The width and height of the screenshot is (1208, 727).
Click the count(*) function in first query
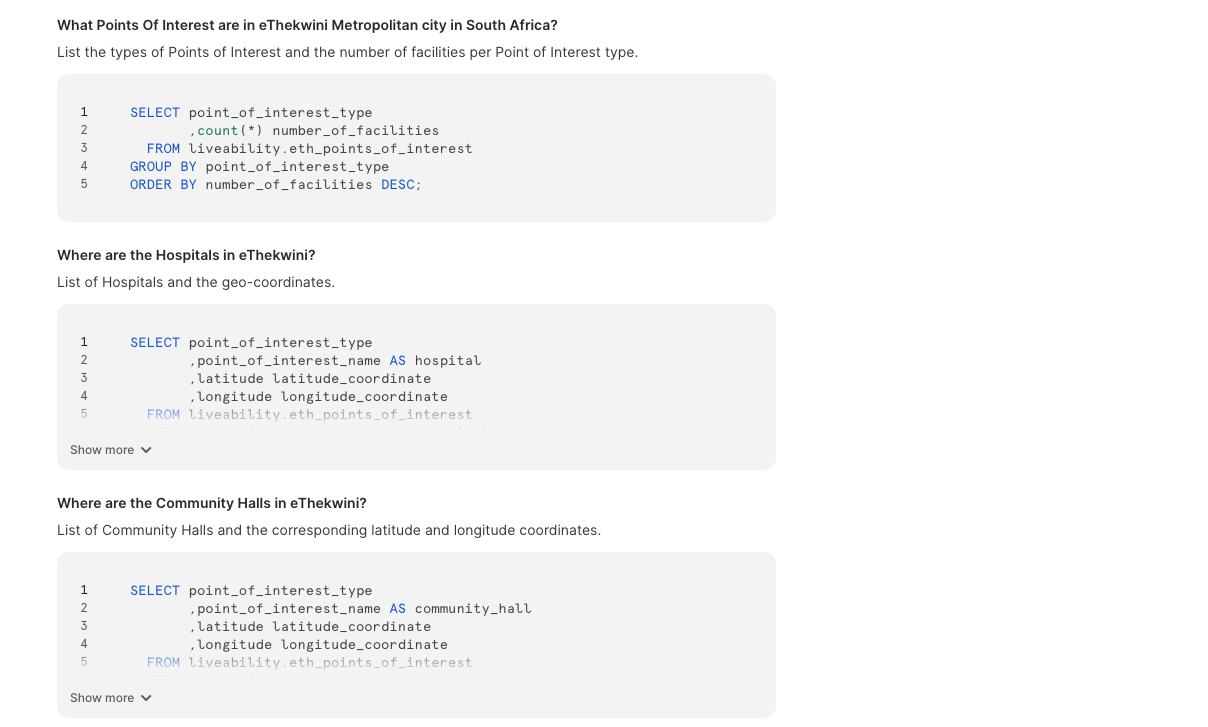click(230, 131)
